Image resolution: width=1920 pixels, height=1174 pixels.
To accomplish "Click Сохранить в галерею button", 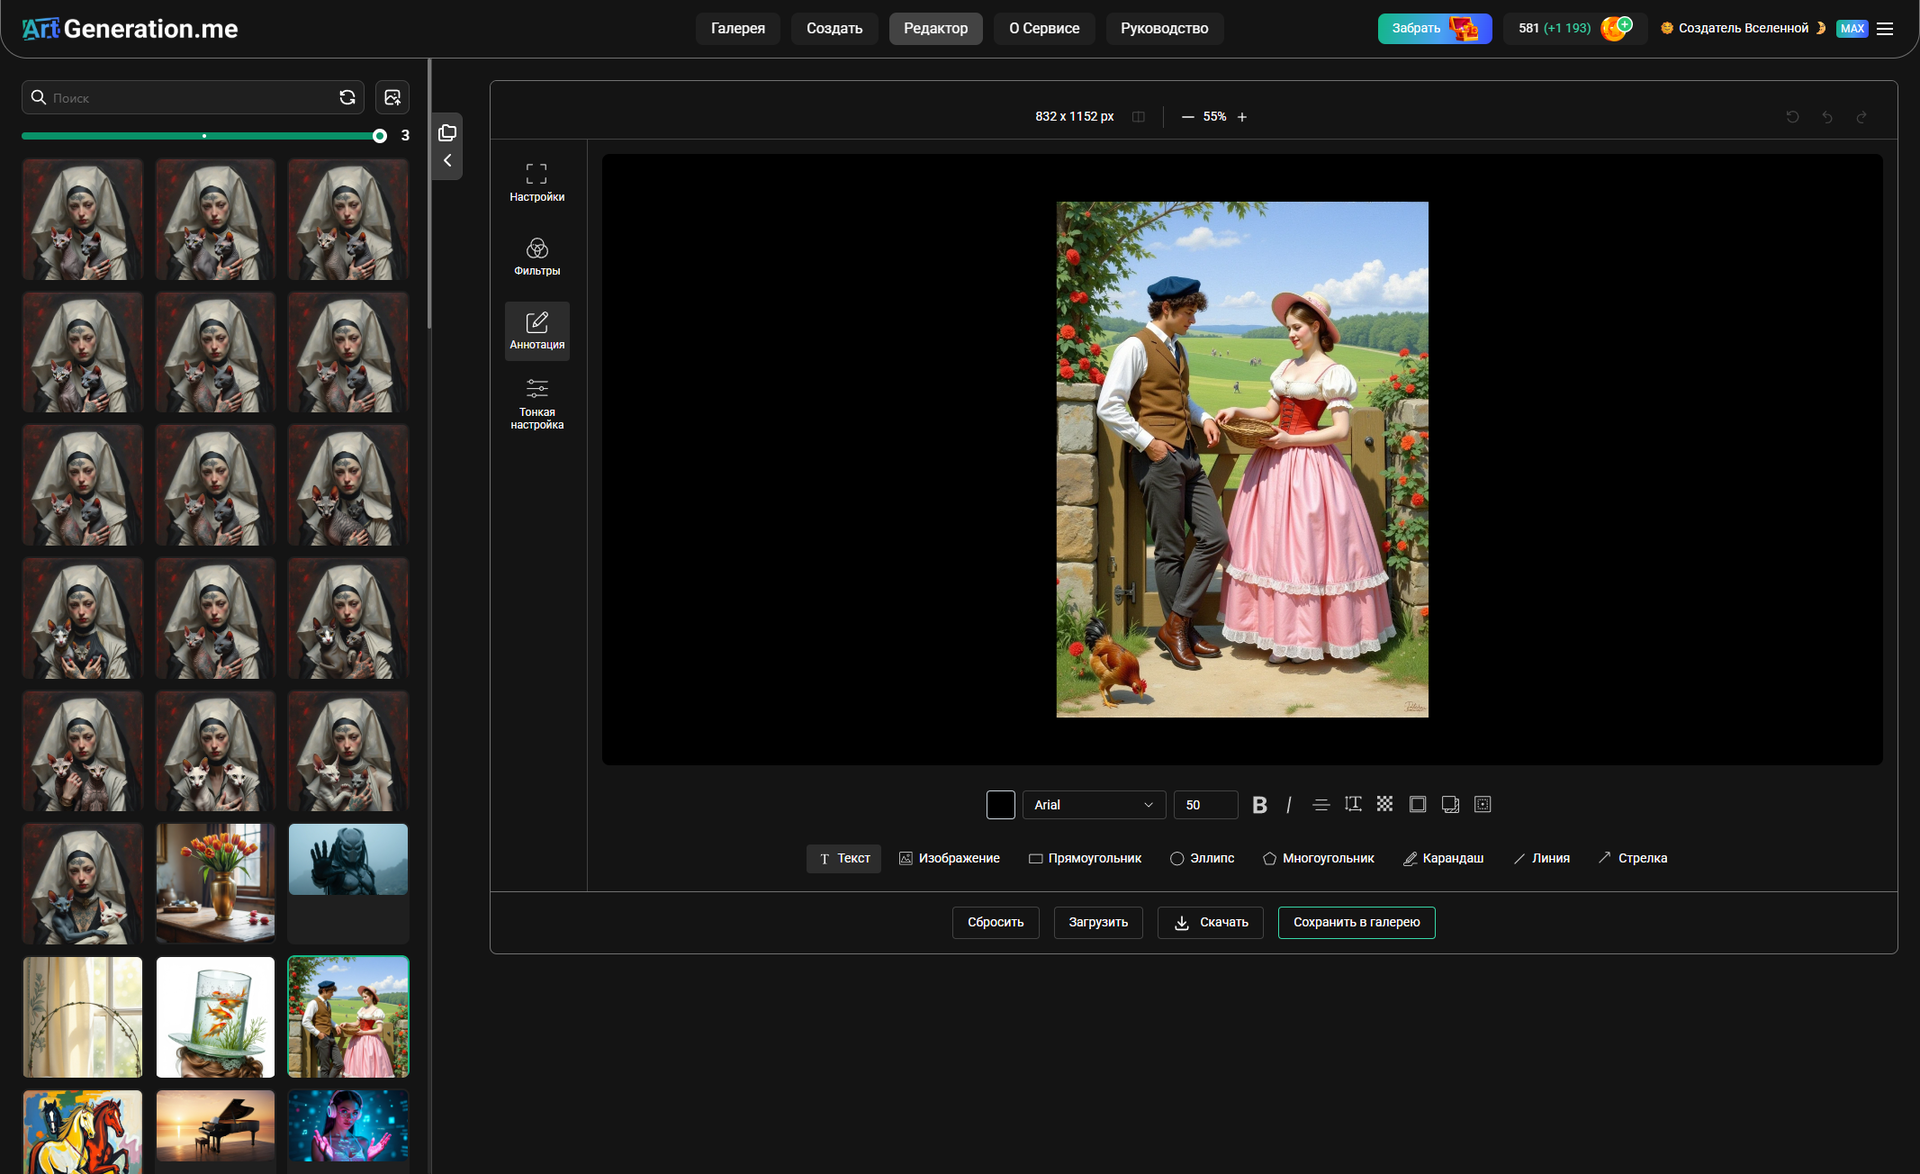I will pyautogui.click(x=1356, y=923).
